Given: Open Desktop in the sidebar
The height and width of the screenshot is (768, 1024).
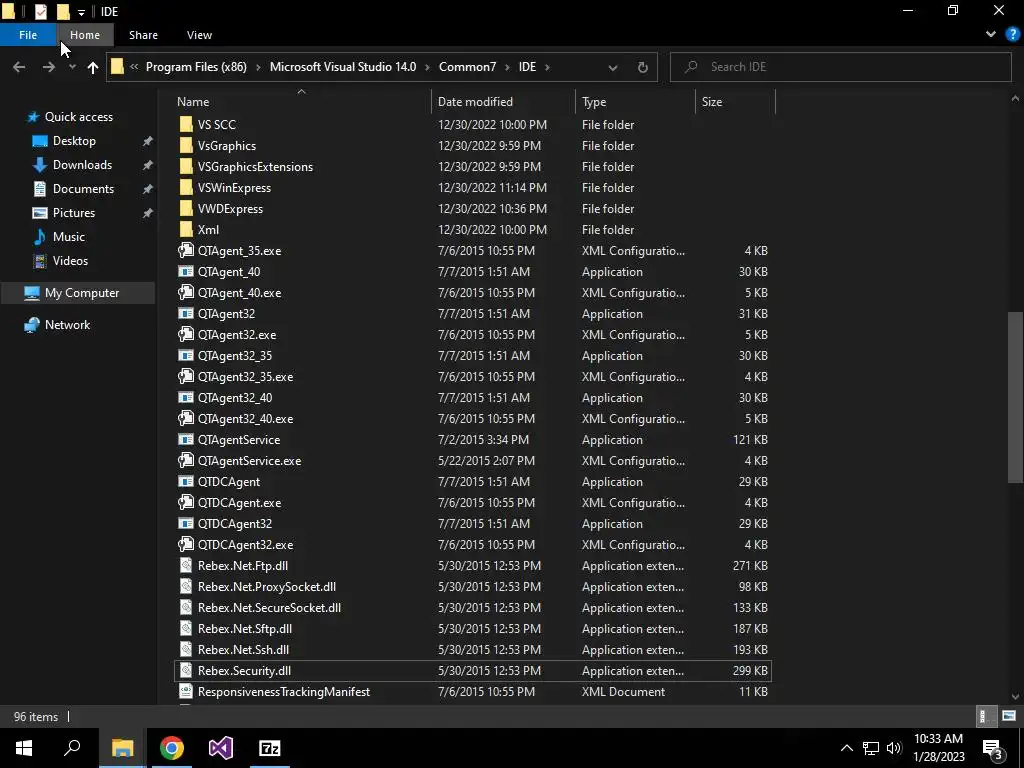Looking at the screenshot, I should click(x=74, y=141).
